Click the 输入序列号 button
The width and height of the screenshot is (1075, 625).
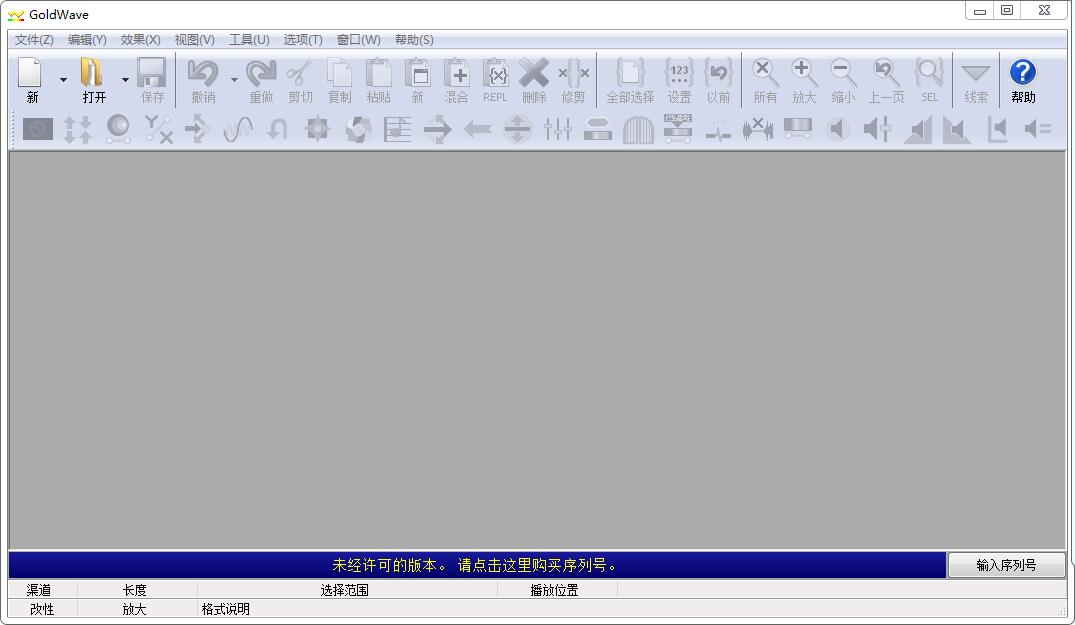pos(1006,564)
